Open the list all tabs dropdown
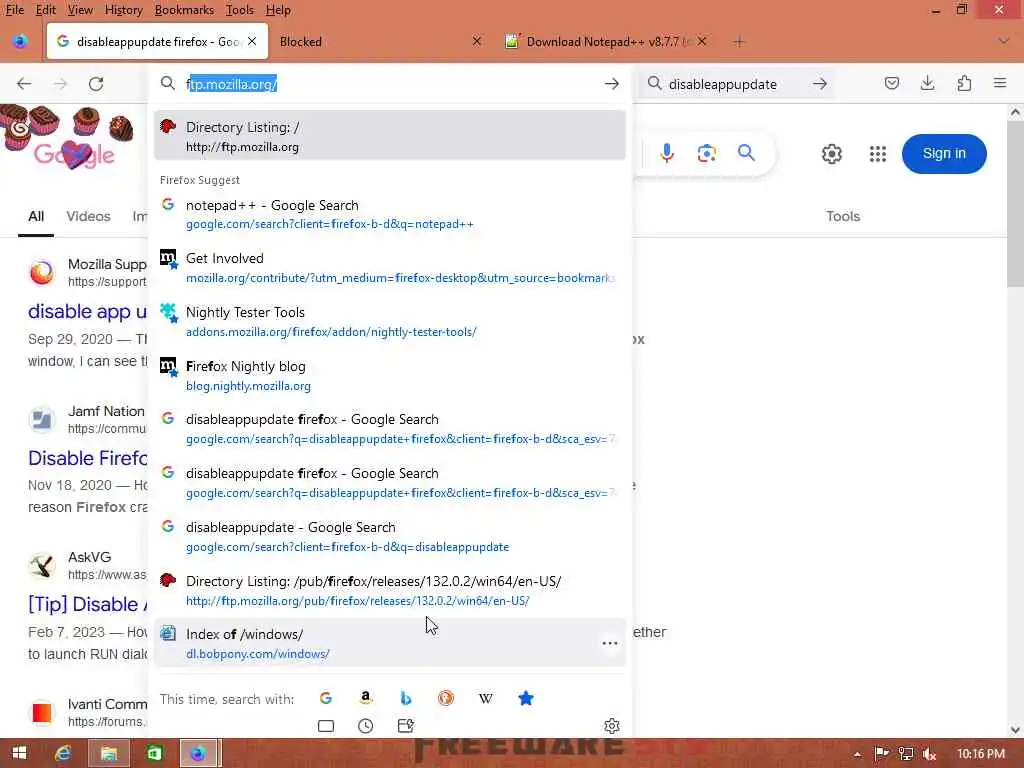1024x768 pixels. coord(1004,41)
